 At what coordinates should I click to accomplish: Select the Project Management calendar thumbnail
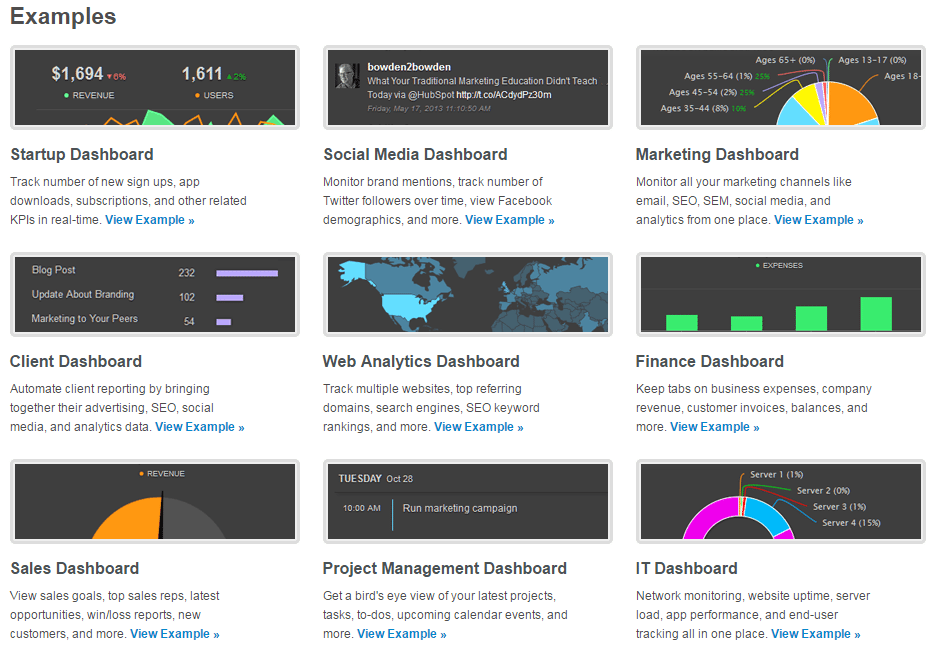(467, 501)
